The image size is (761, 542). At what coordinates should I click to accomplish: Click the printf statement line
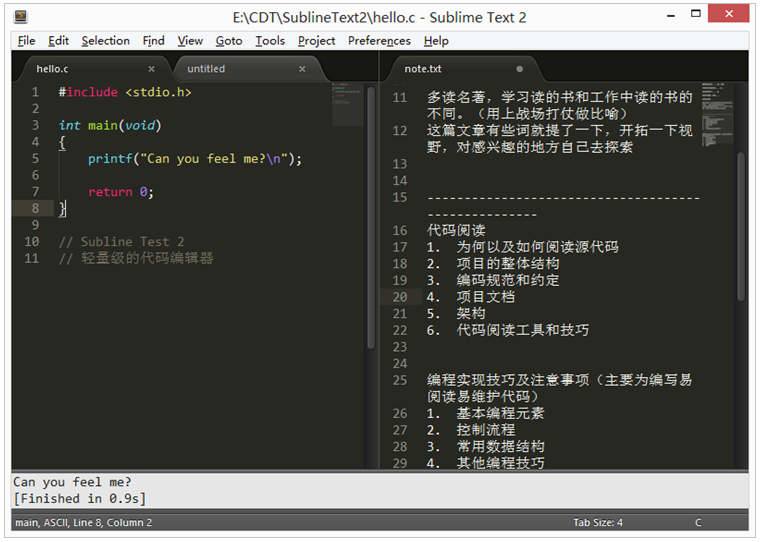[x=195, y=159]
